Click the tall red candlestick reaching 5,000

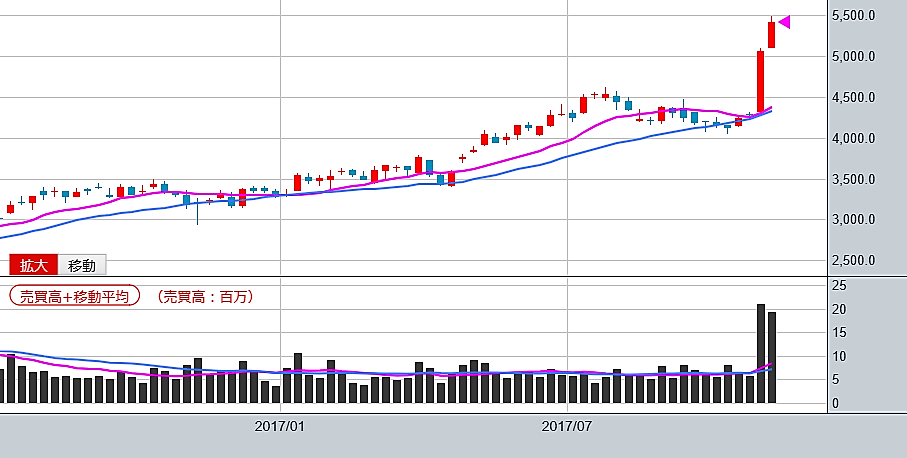pos(761,81)
